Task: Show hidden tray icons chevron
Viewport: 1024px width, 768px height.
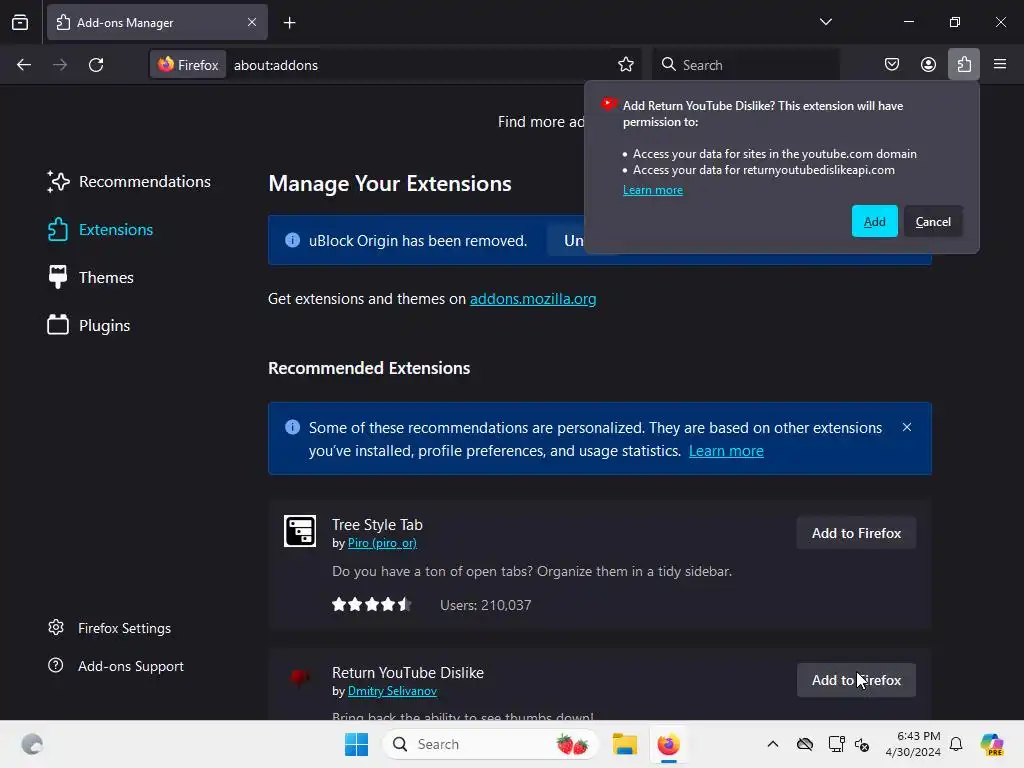Action: click(x=773, y=744)
